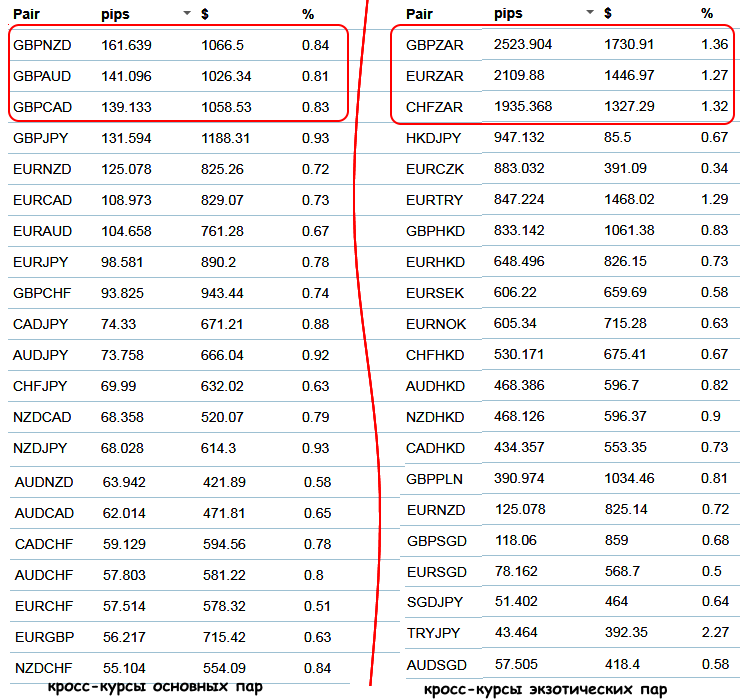Image resolution: width=740 pixels, height=700 pixels.
Task: Open the pips sort dropdown in left table
Action: point(187,13)
